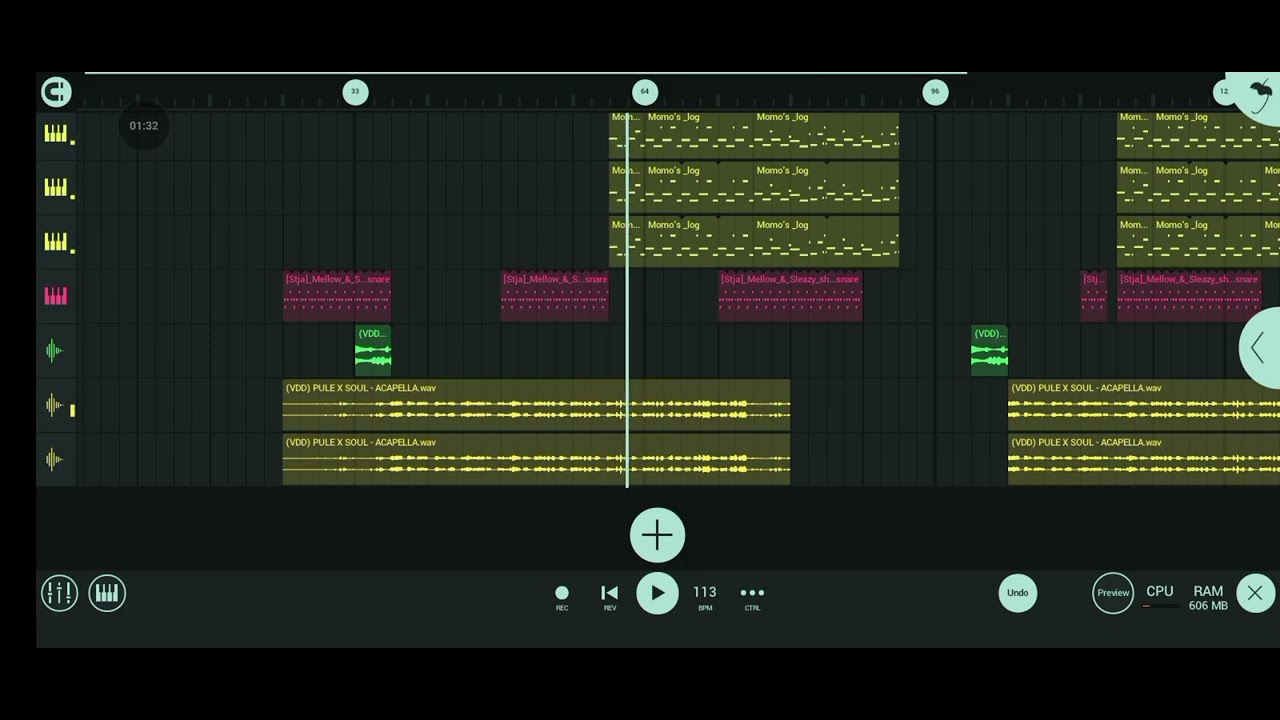The width and height of the screenshot is (1280, 720).
Task: Start playback with the Play button
Action: coord(657,593)
